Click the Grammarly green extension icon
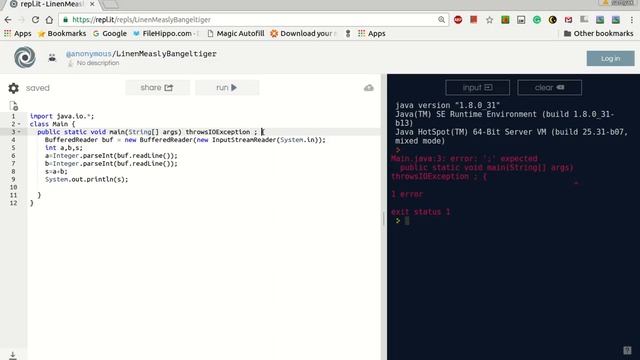Image resolution: width=640 pixels, height=360 pixels. (537, 20)
